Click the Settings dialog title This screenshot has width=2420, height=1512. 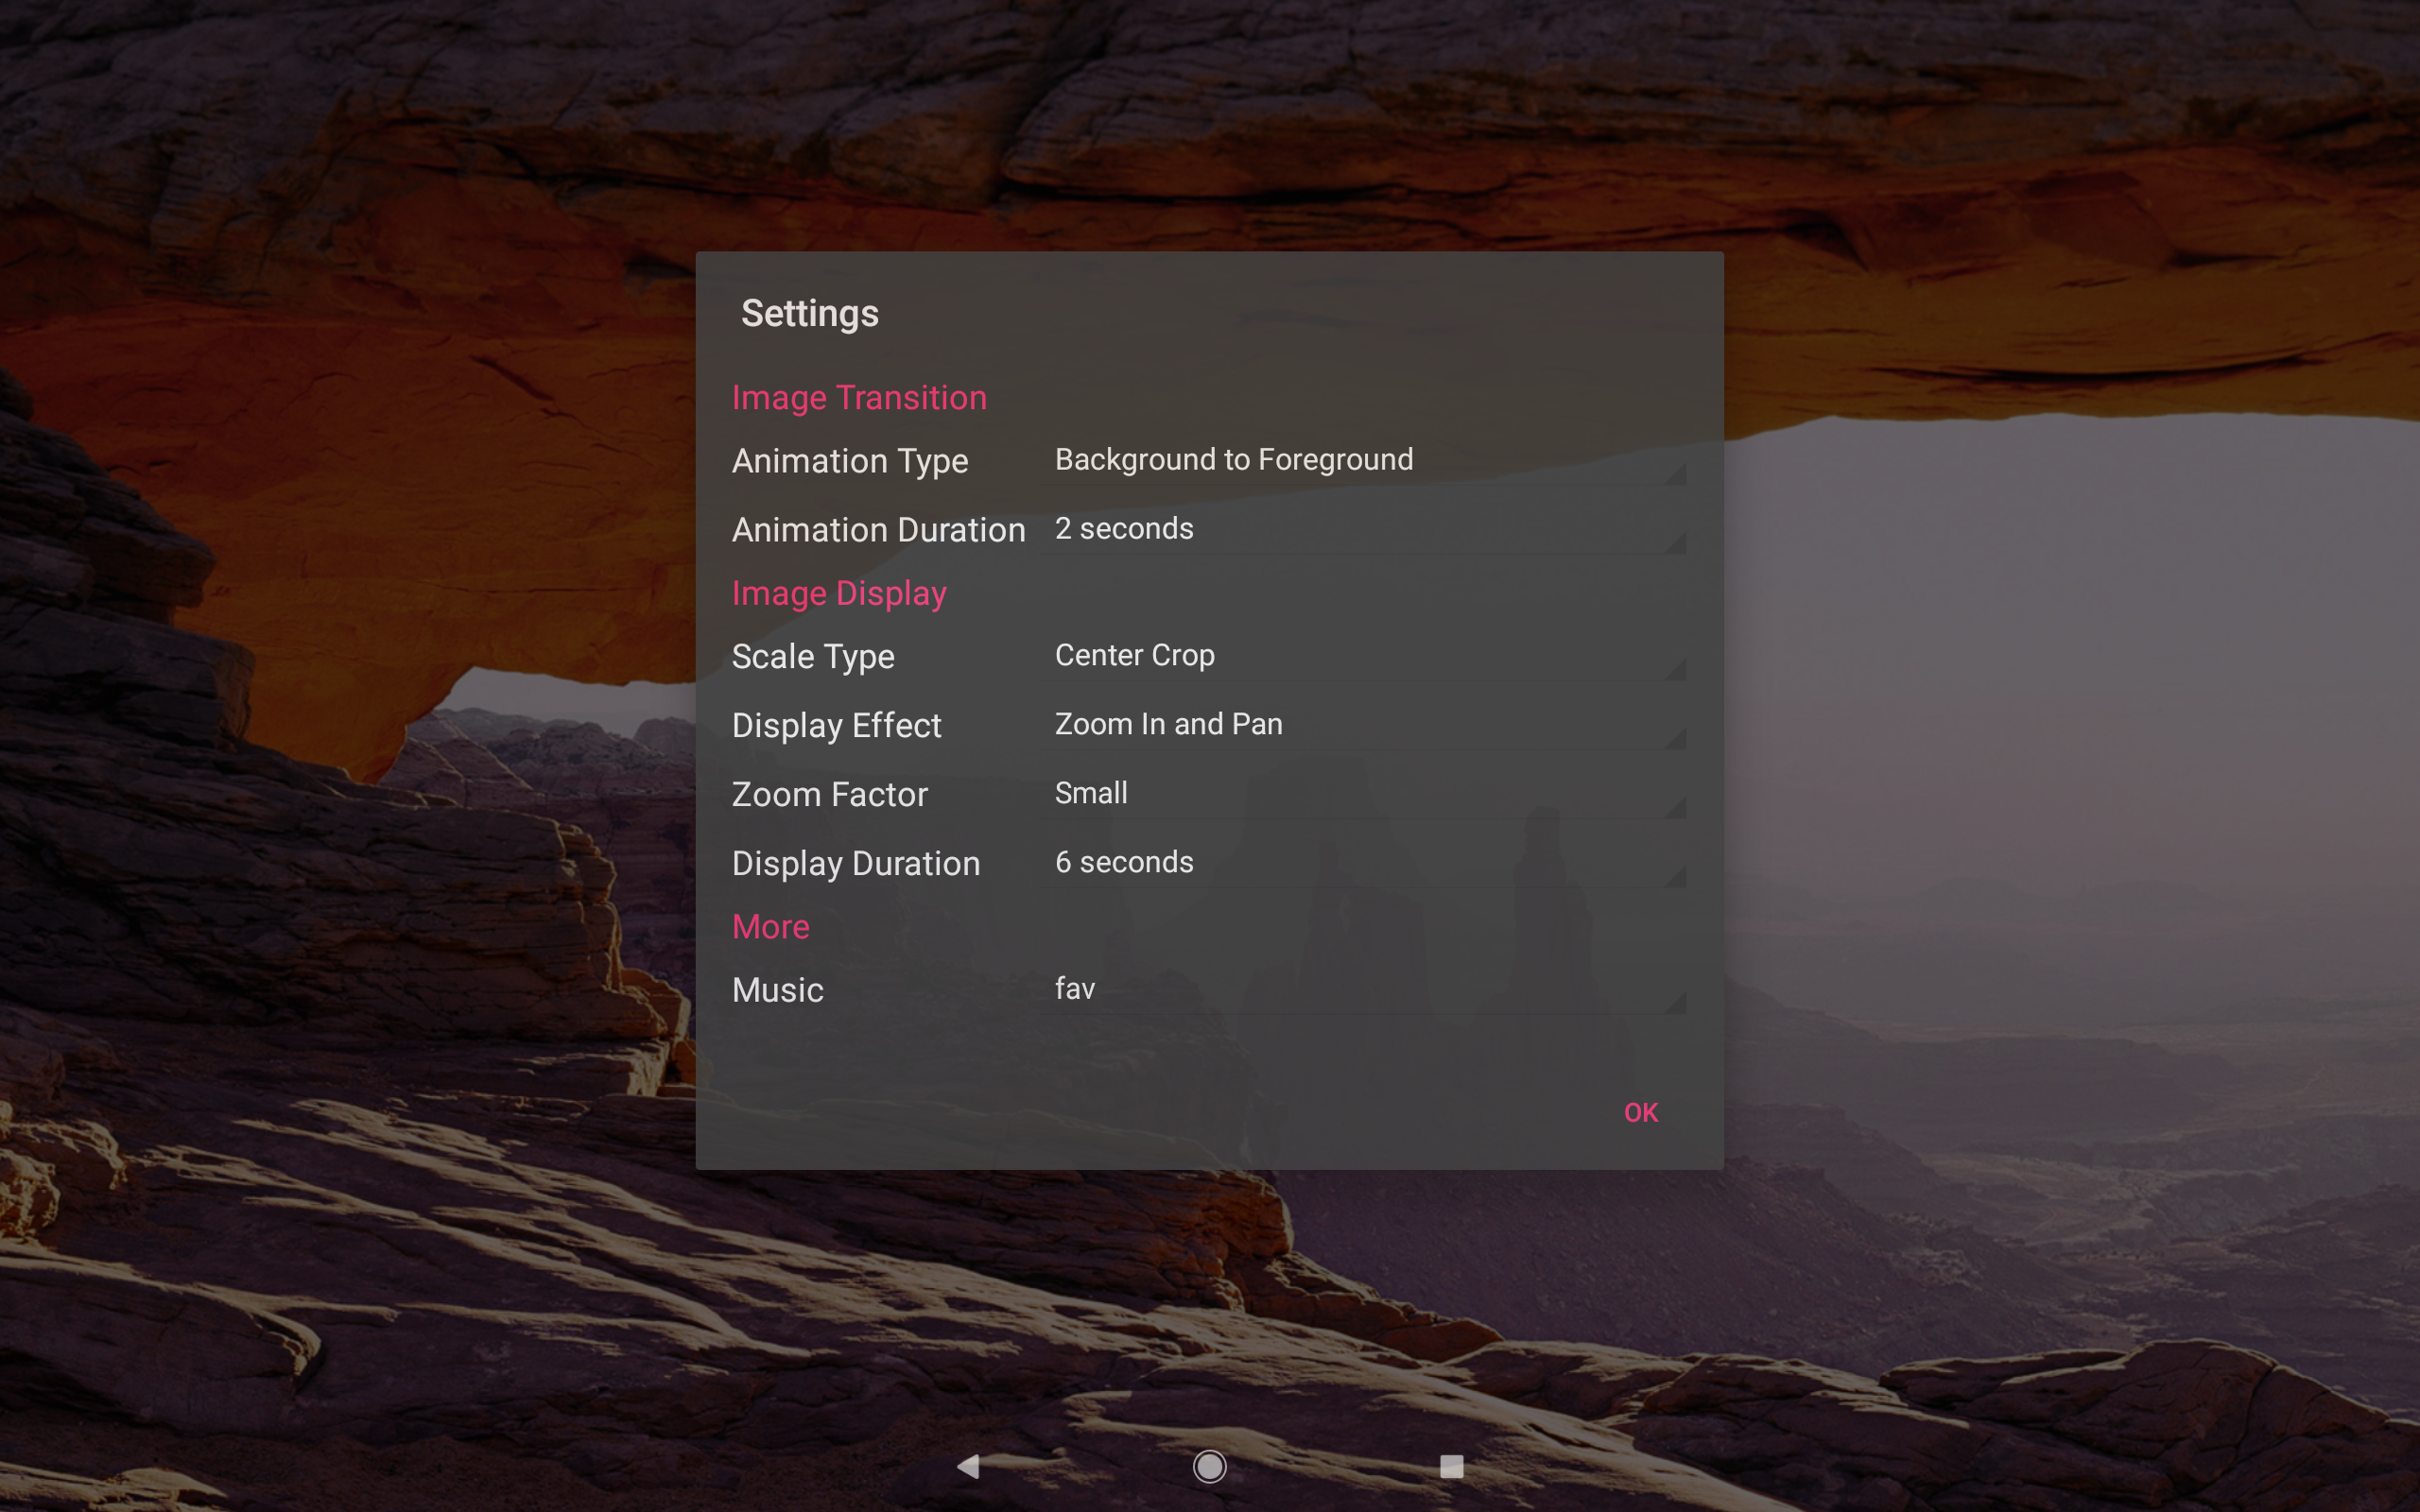click(x=809, y=314)
